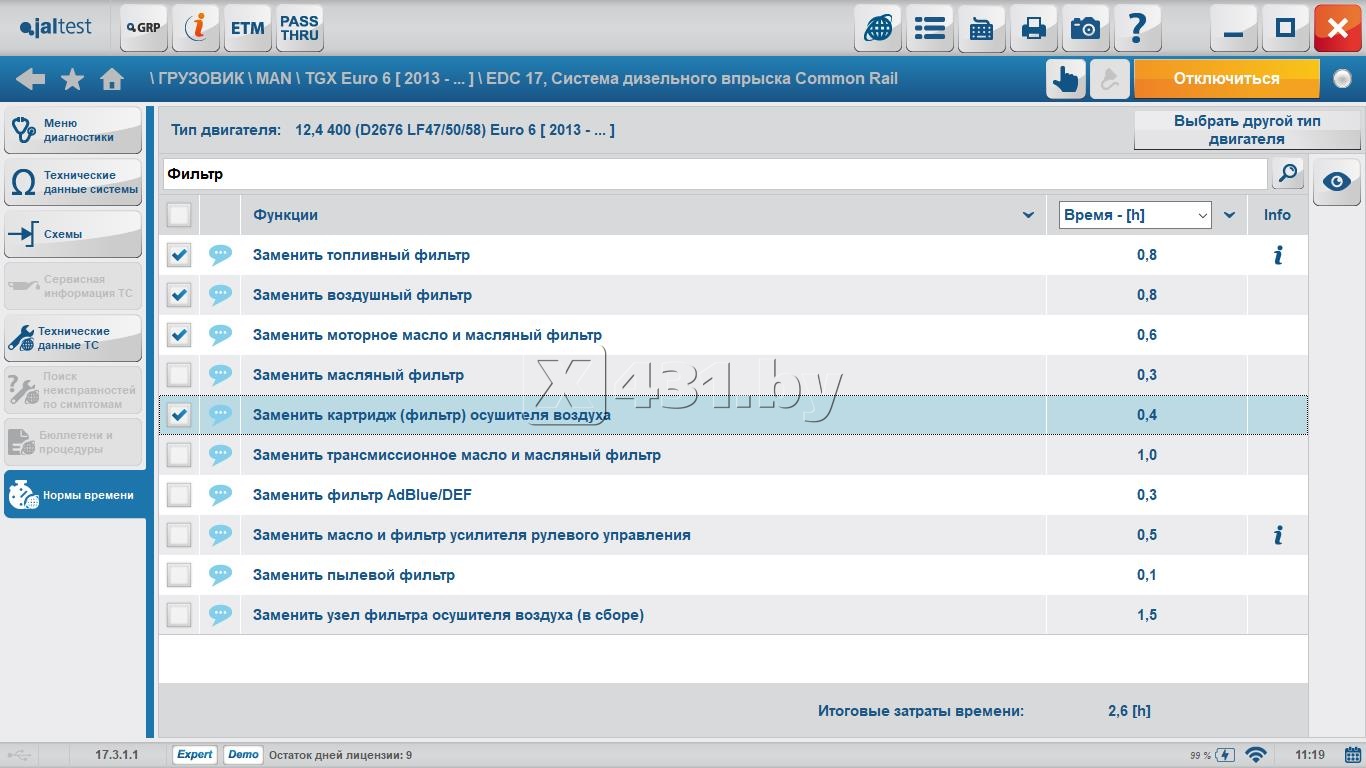Uncheck Заменить воздушный фильтр checkbox
The height and width of the screenshot is (768, 1366).
[x=179, y=295]
